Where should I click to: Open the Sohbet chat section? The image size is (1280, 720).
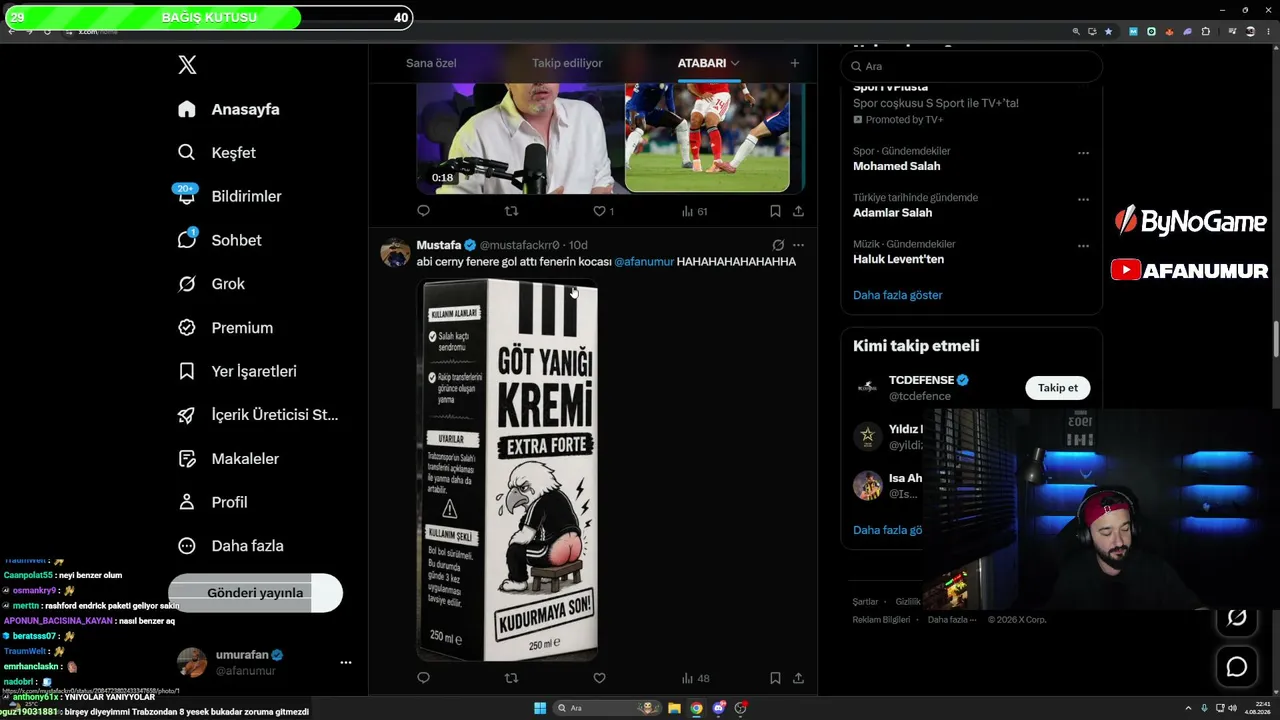coord(219,240)
